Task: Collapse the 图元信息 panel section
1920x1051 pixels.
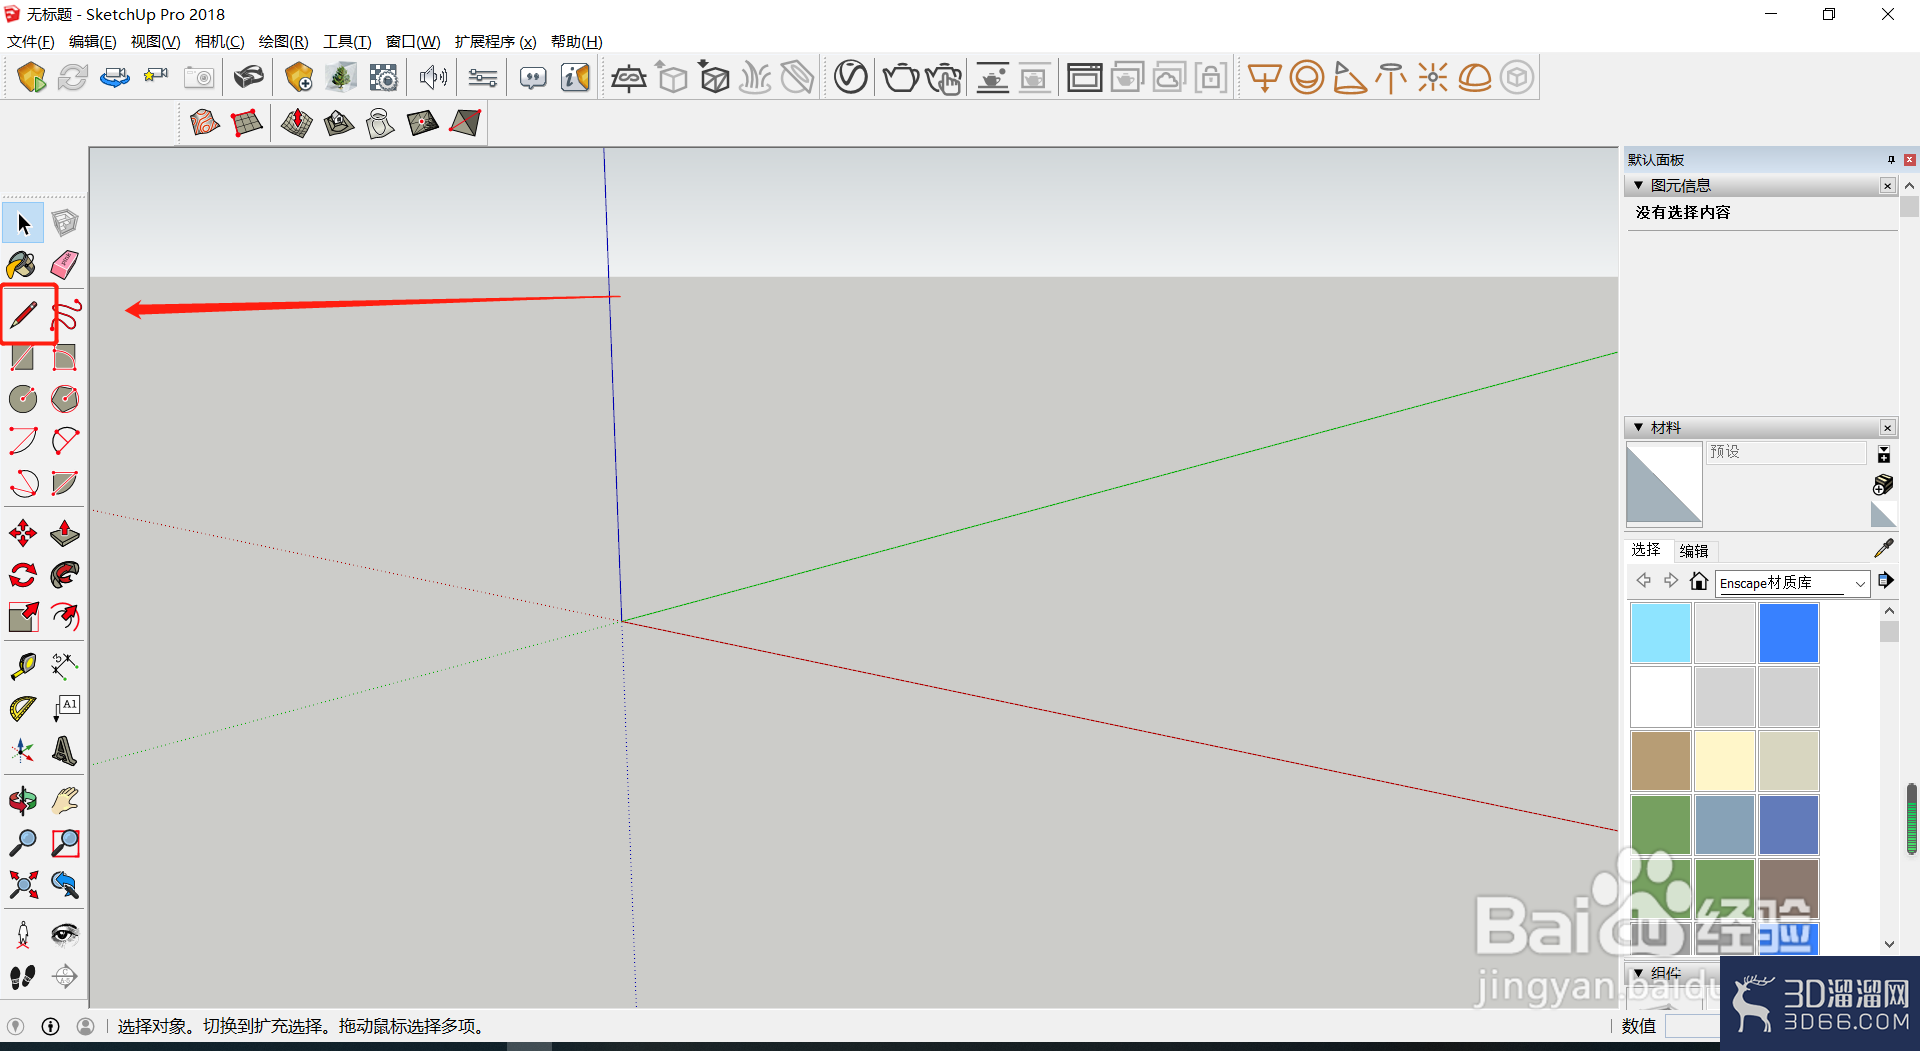Action: coord(1638,186)
